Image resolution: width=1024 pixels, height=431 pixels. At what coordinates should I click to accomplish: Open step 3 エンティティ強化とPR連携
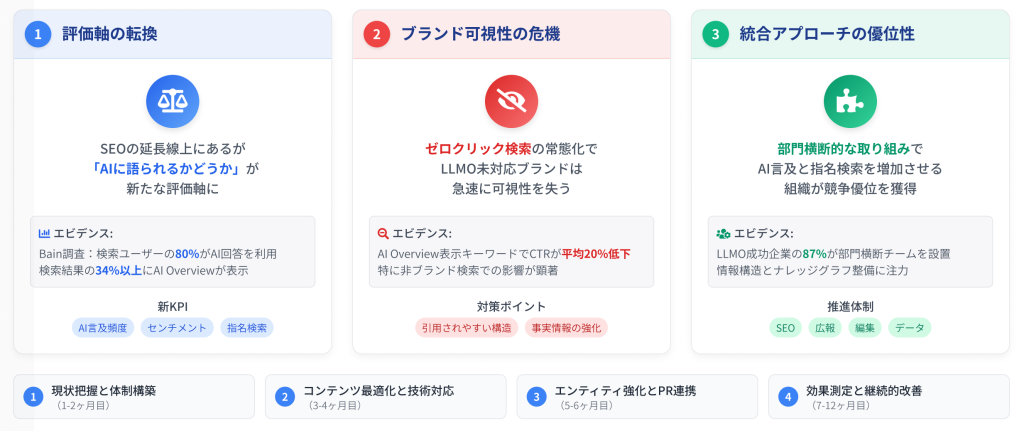(637, 396)
